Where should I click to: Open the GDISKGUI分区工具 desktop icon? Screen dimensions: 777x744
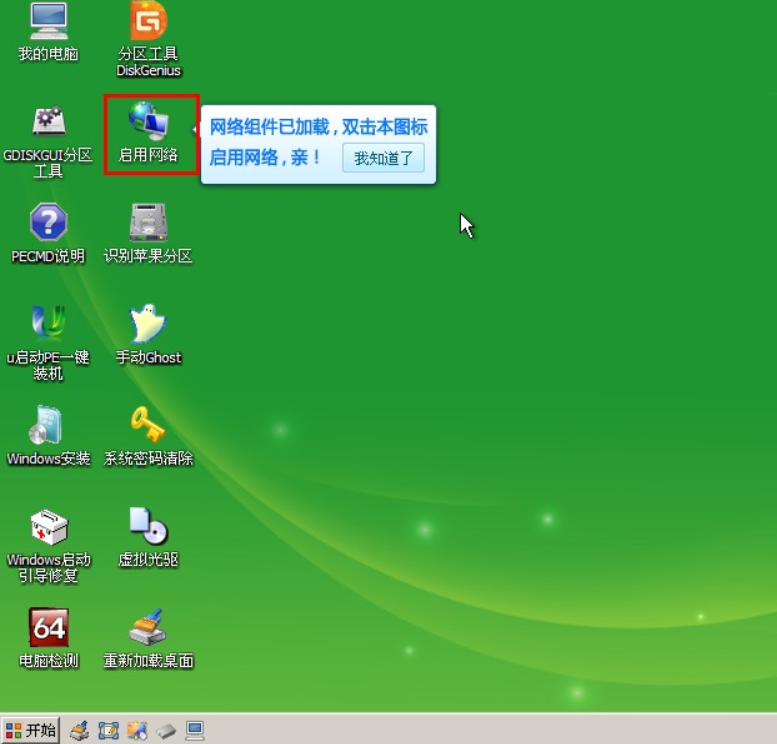pyautogui.click(x=48, y=123)
